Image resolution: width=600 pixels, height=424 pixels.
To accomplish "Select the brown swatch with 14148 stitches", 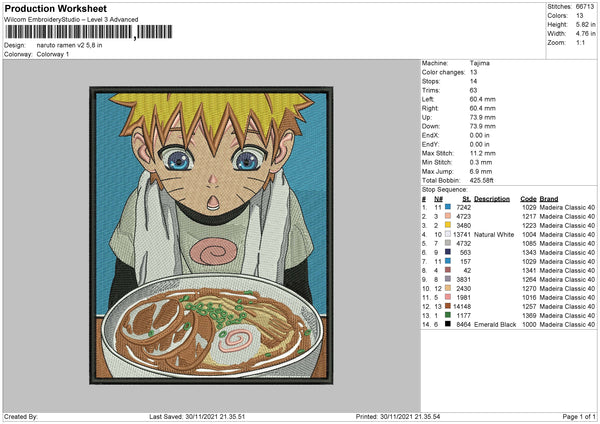I will [x=448, y=306].
